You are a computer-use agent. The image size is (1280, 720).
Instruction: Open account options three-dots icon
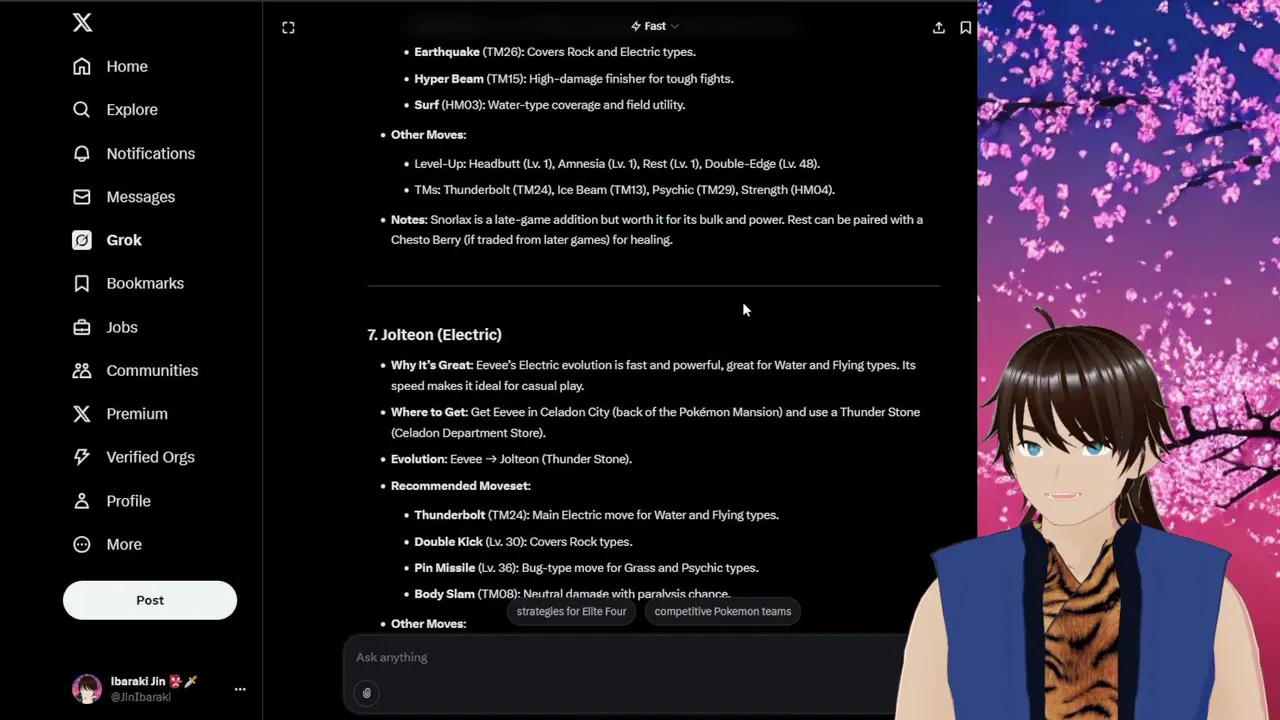(x=240, y=689)
